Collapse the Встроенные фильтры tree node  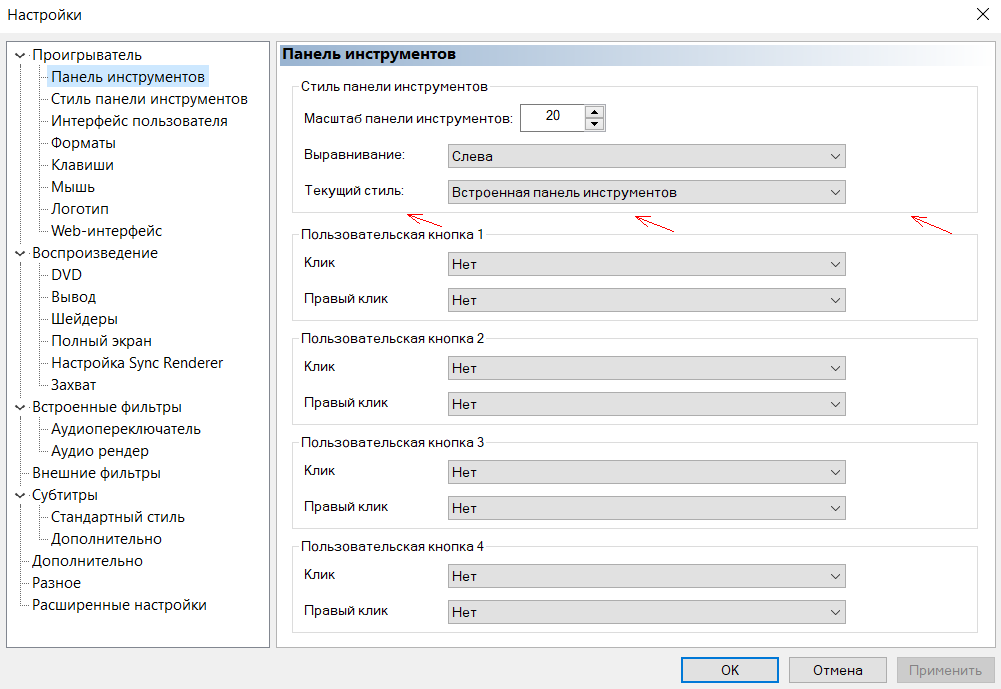pyautogui.click(x=20, y=407)
